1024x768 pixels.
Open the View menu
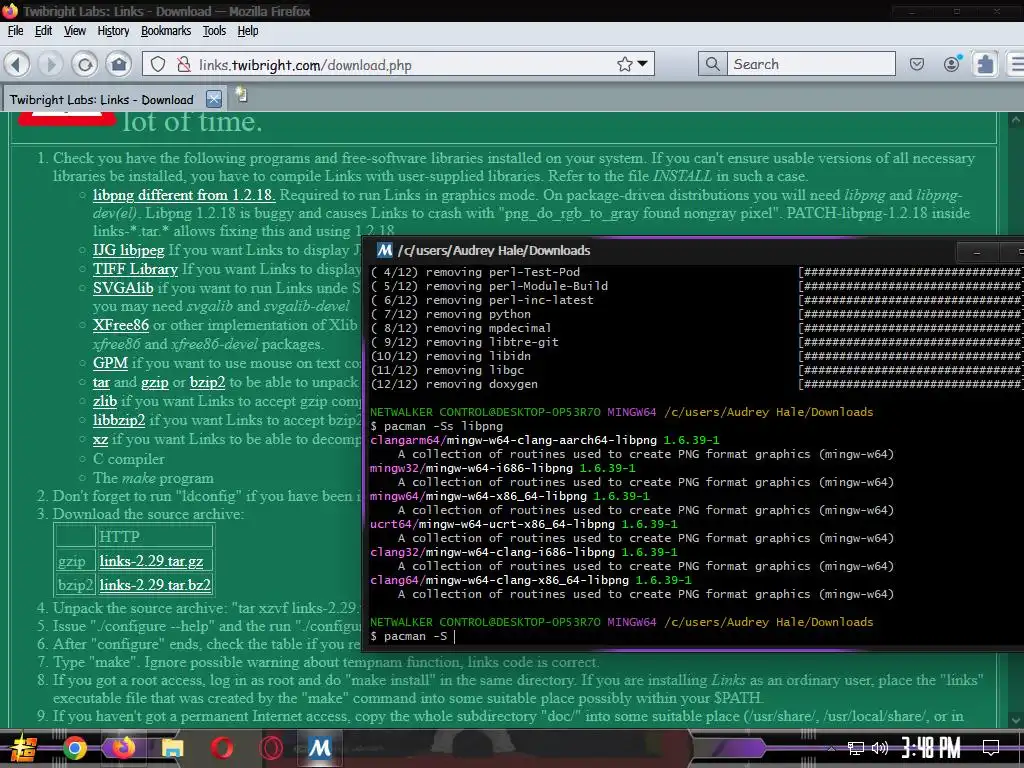74,31
